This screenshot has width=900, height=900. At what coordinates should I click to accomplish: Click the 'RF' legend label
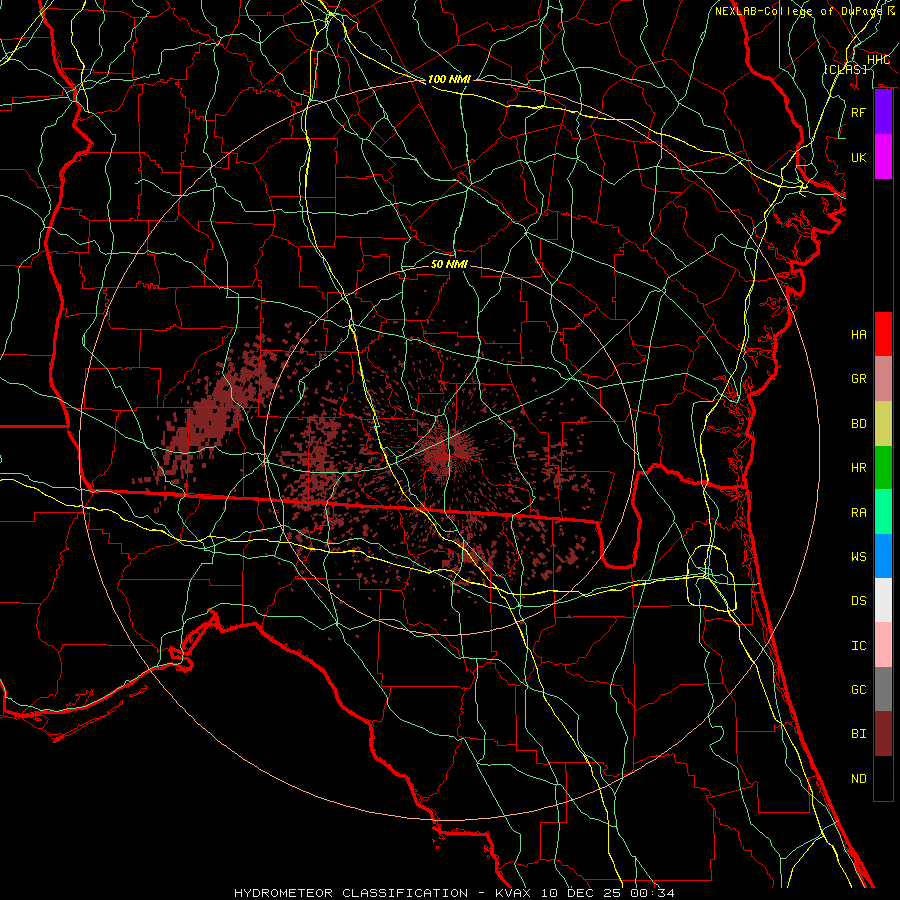click(858, 112)
